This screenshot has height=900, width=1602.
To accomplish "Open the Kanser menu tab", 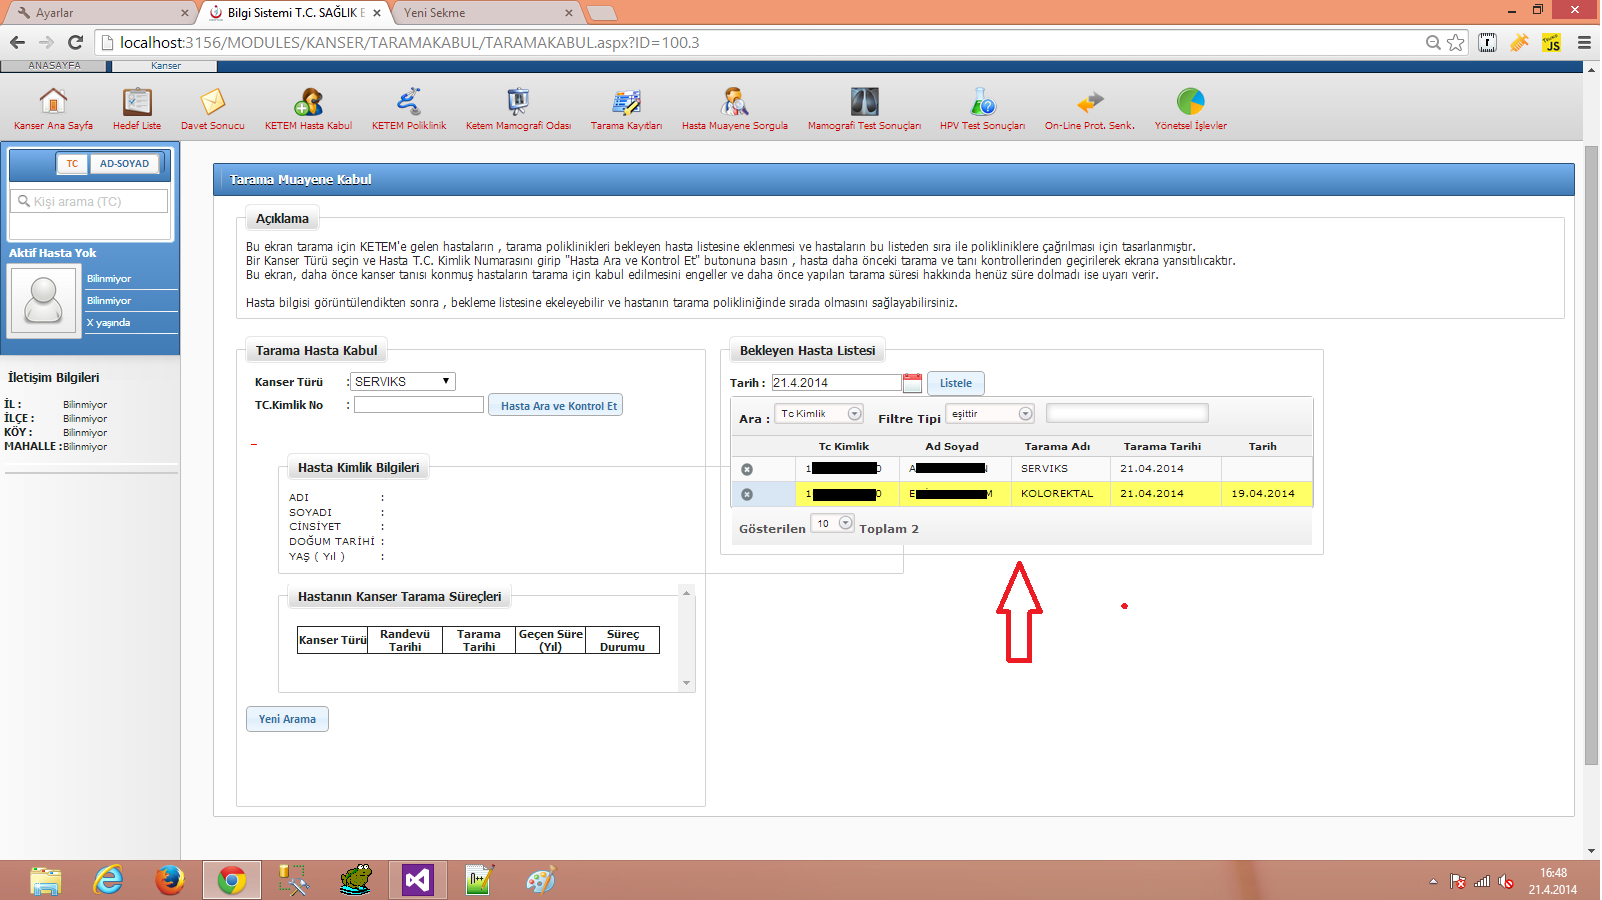I will click(x=166, y=66).
